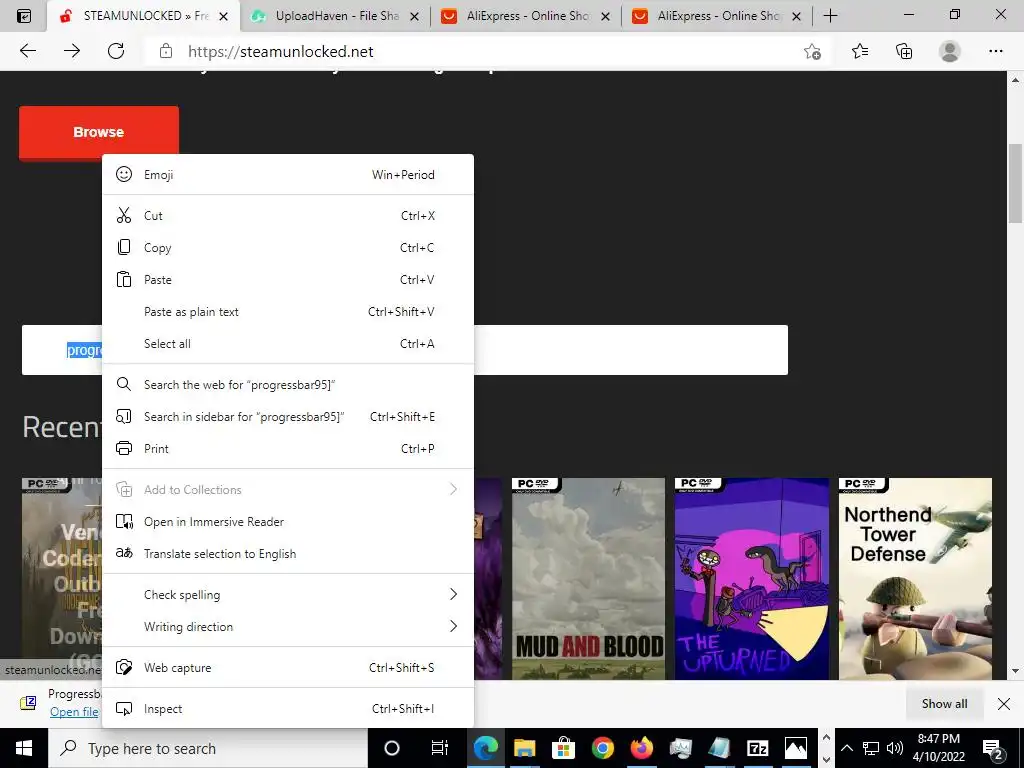Open Collections icon in browser toolbar
1024x768 pixels.
904,51
